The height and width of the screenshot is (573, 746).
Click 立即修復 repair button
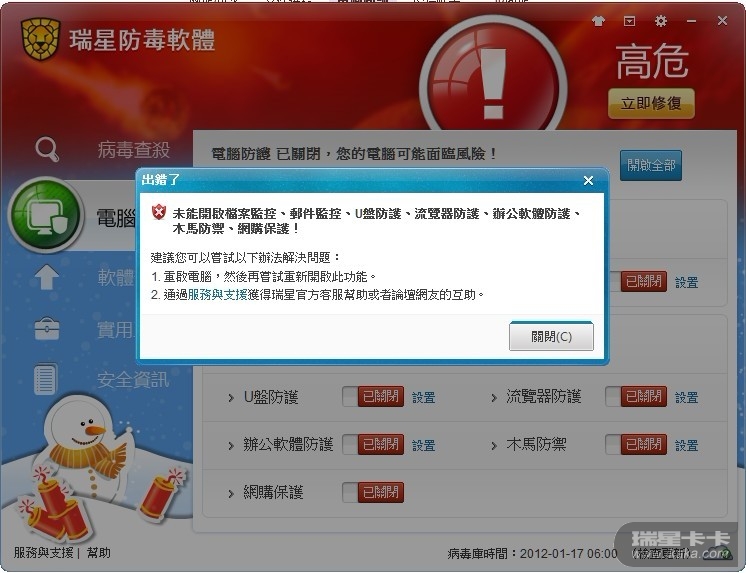[651, 103]
